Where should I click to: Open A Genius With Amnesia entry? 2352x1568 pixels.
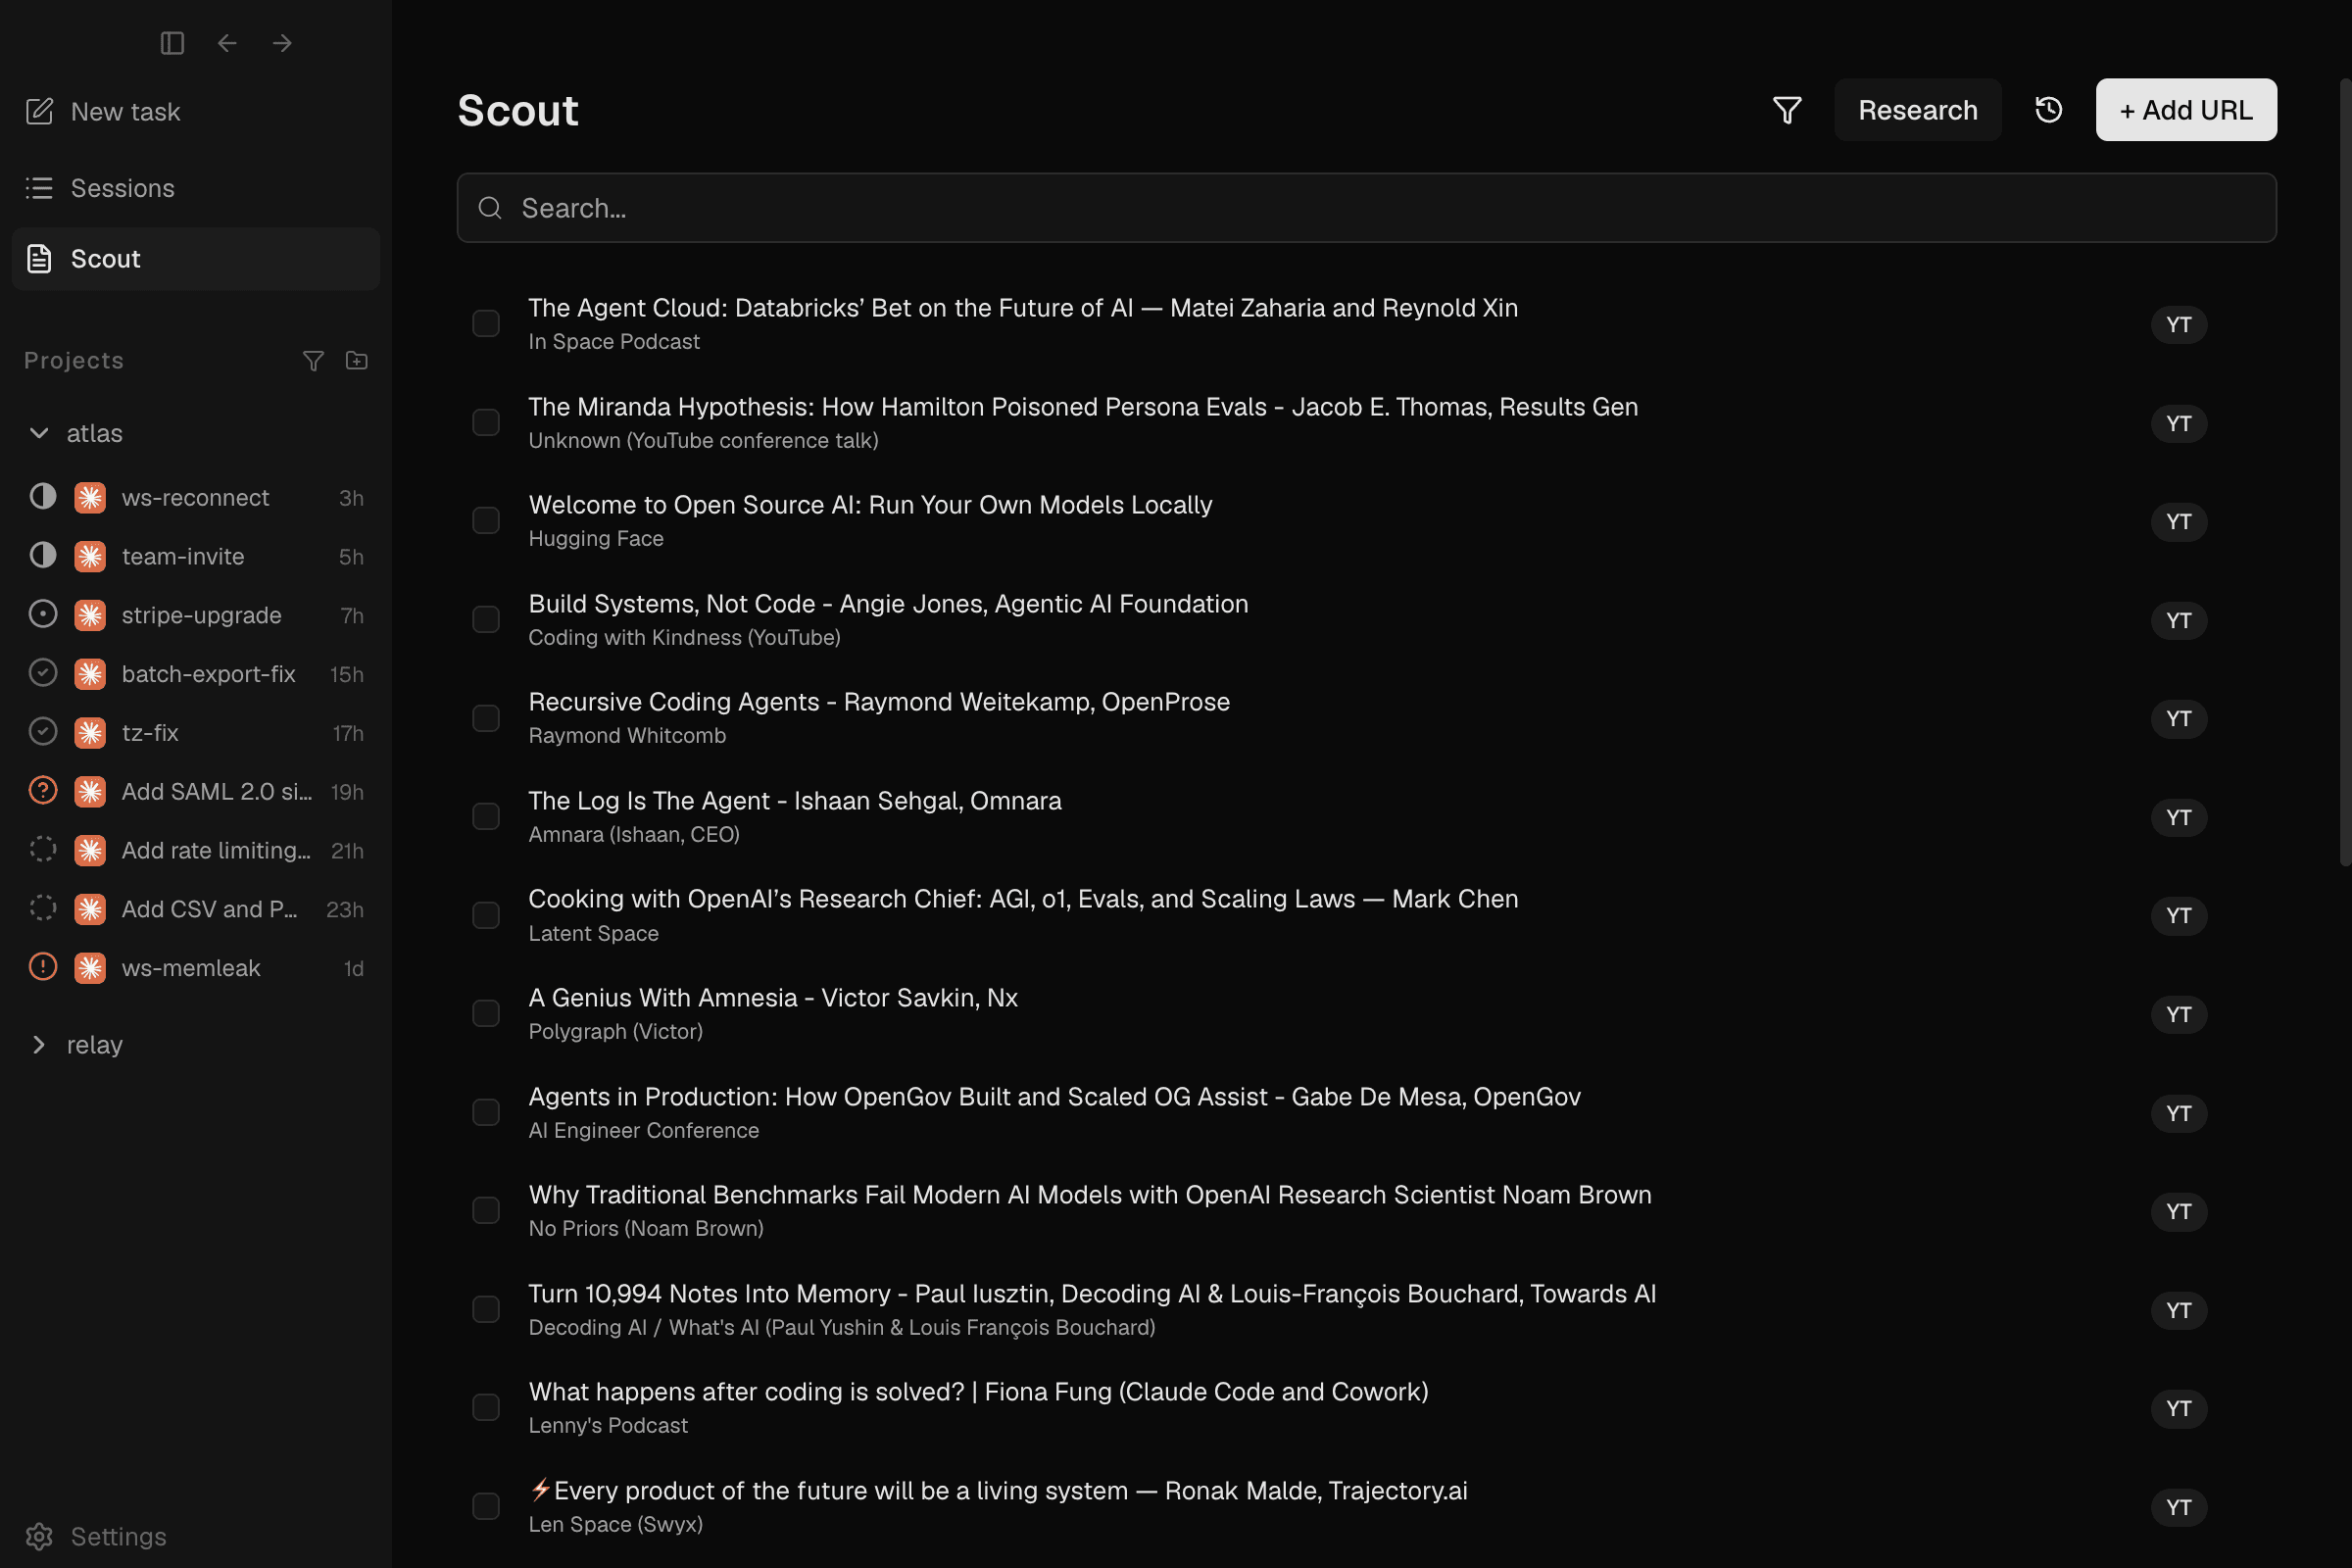773,998
